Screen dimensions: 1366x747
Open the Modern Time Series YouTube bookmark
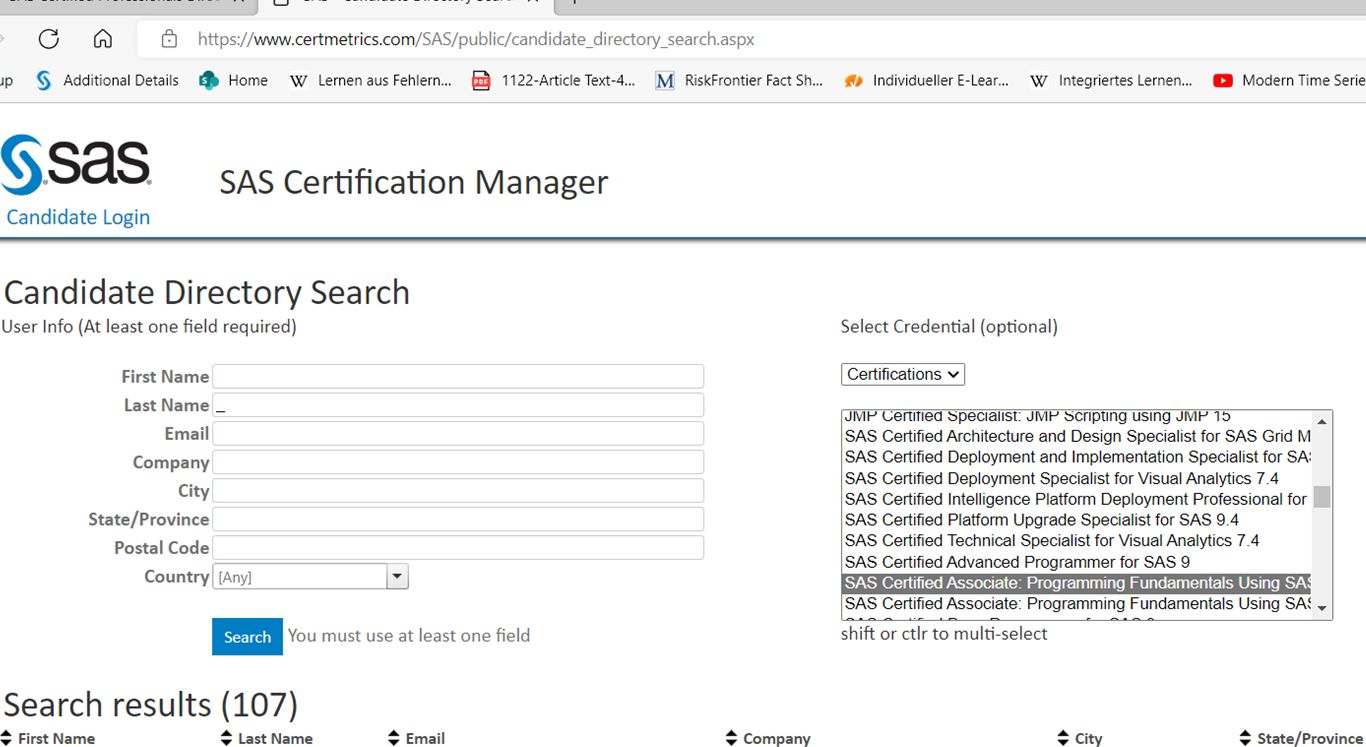point(1290,81)
